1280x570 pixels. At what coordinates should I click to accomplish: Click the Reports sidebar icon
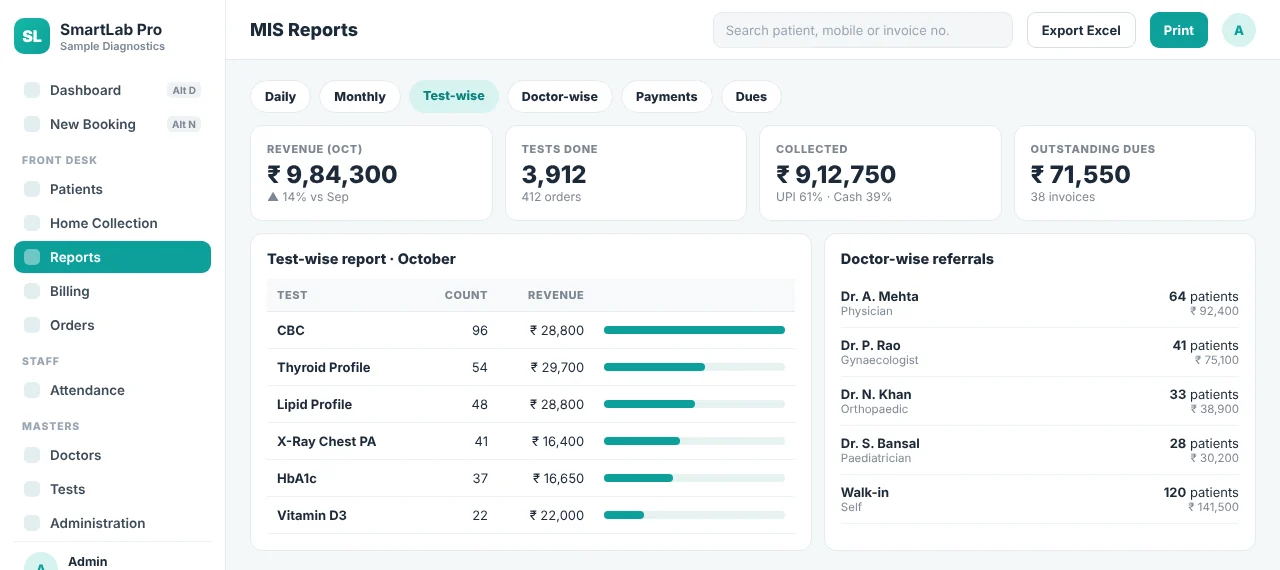coord(32,257)
